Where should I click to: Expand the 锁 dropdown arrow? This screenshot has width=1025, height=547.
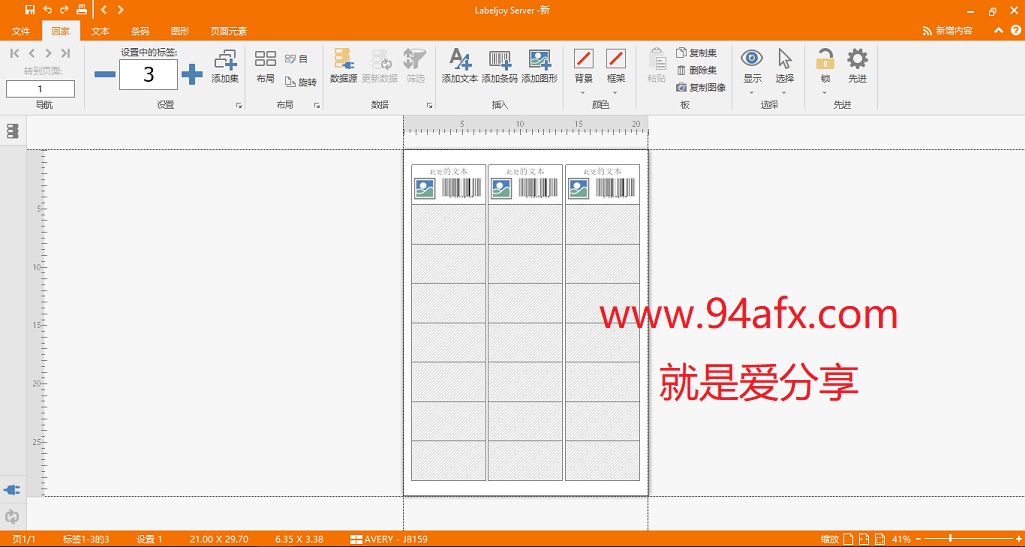coord(825,92)
